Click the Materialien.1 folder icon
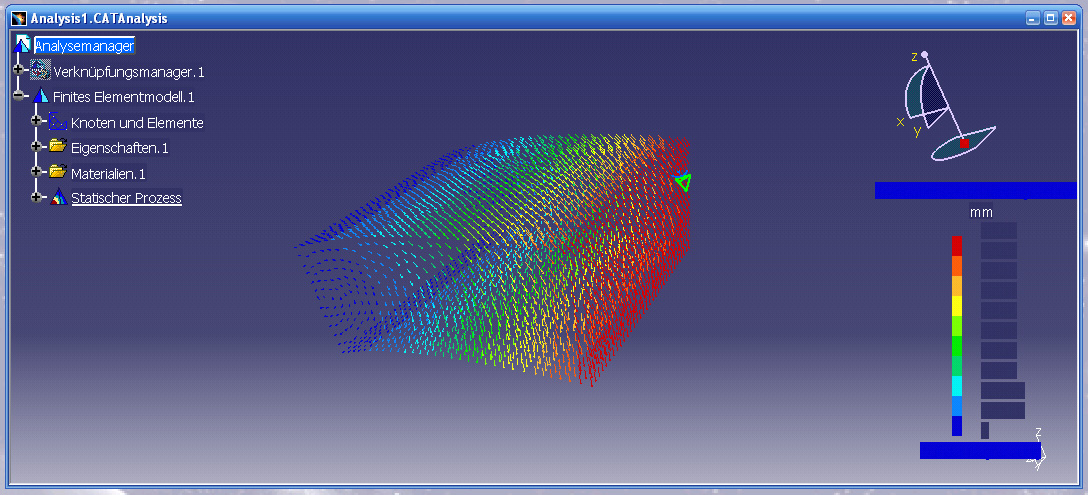Image resolution: width=1088 pixels, height=495 pixels. (x=58, y=171)
